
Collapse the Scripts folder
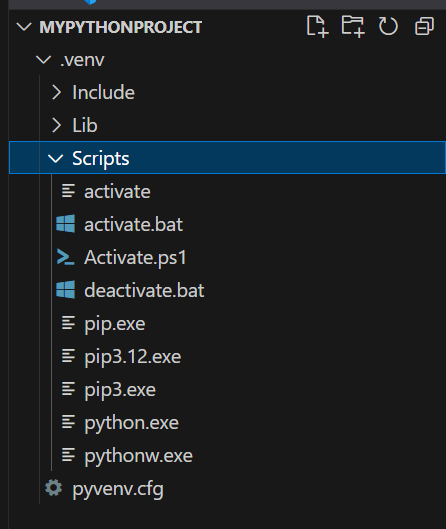click(56, 159)
